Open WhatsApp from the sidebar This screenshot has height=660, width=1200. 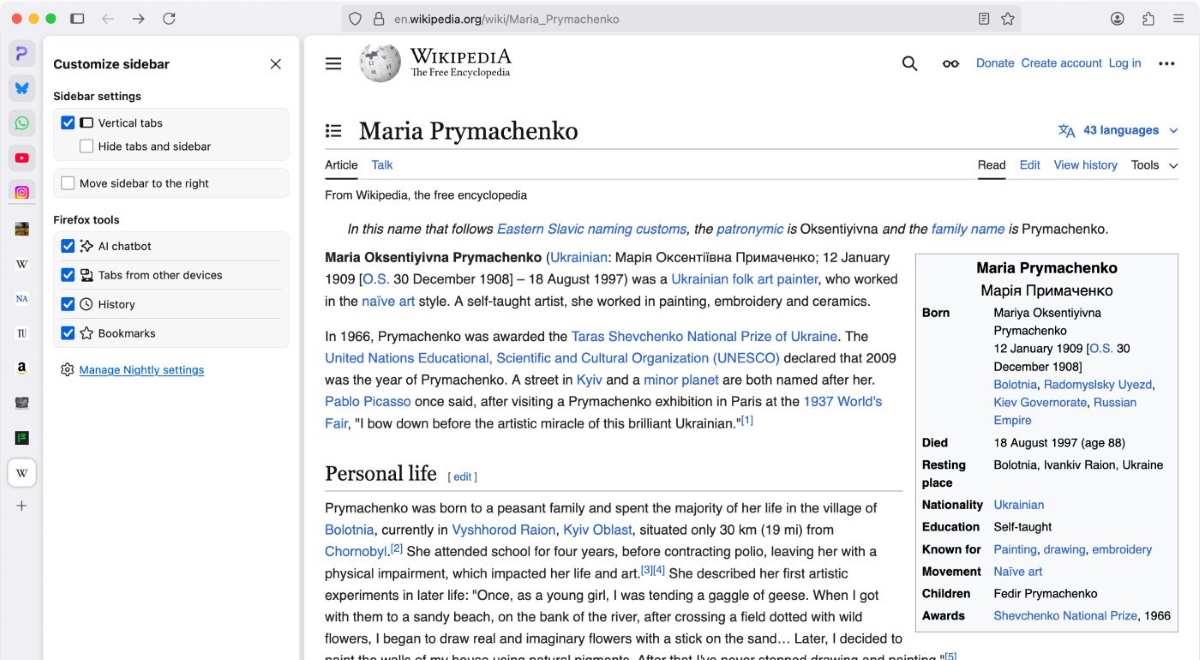pyautogui.click(x=21, y=122)
